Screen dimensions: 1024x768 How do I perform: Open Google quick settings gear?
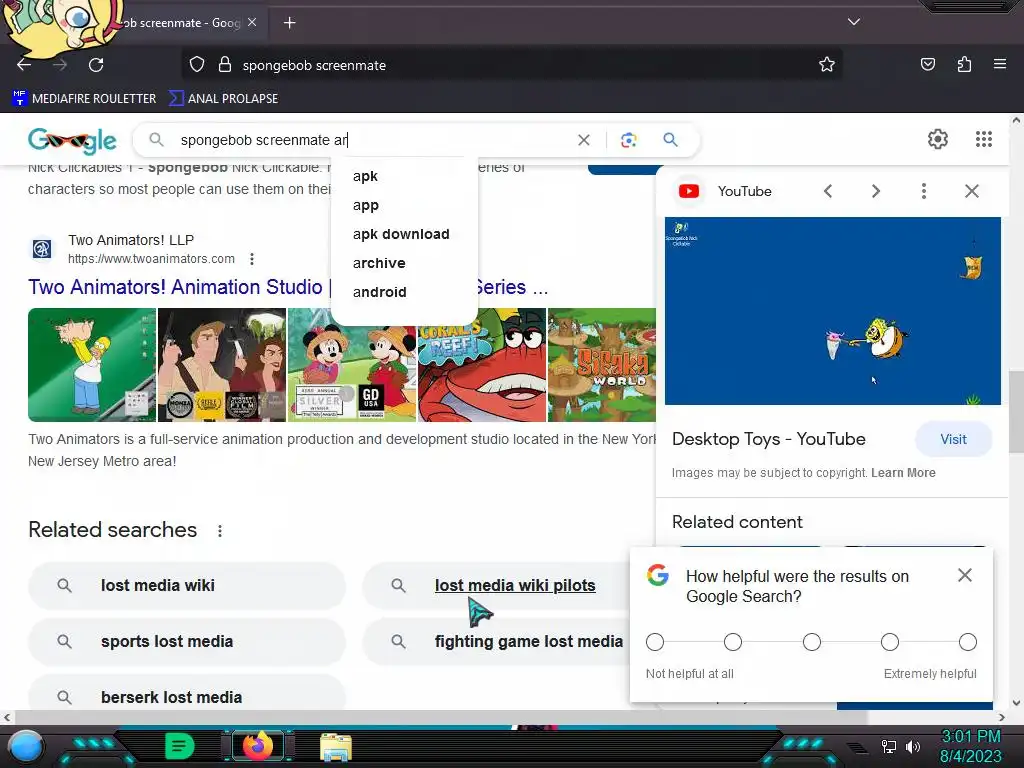tap(938, 139)
